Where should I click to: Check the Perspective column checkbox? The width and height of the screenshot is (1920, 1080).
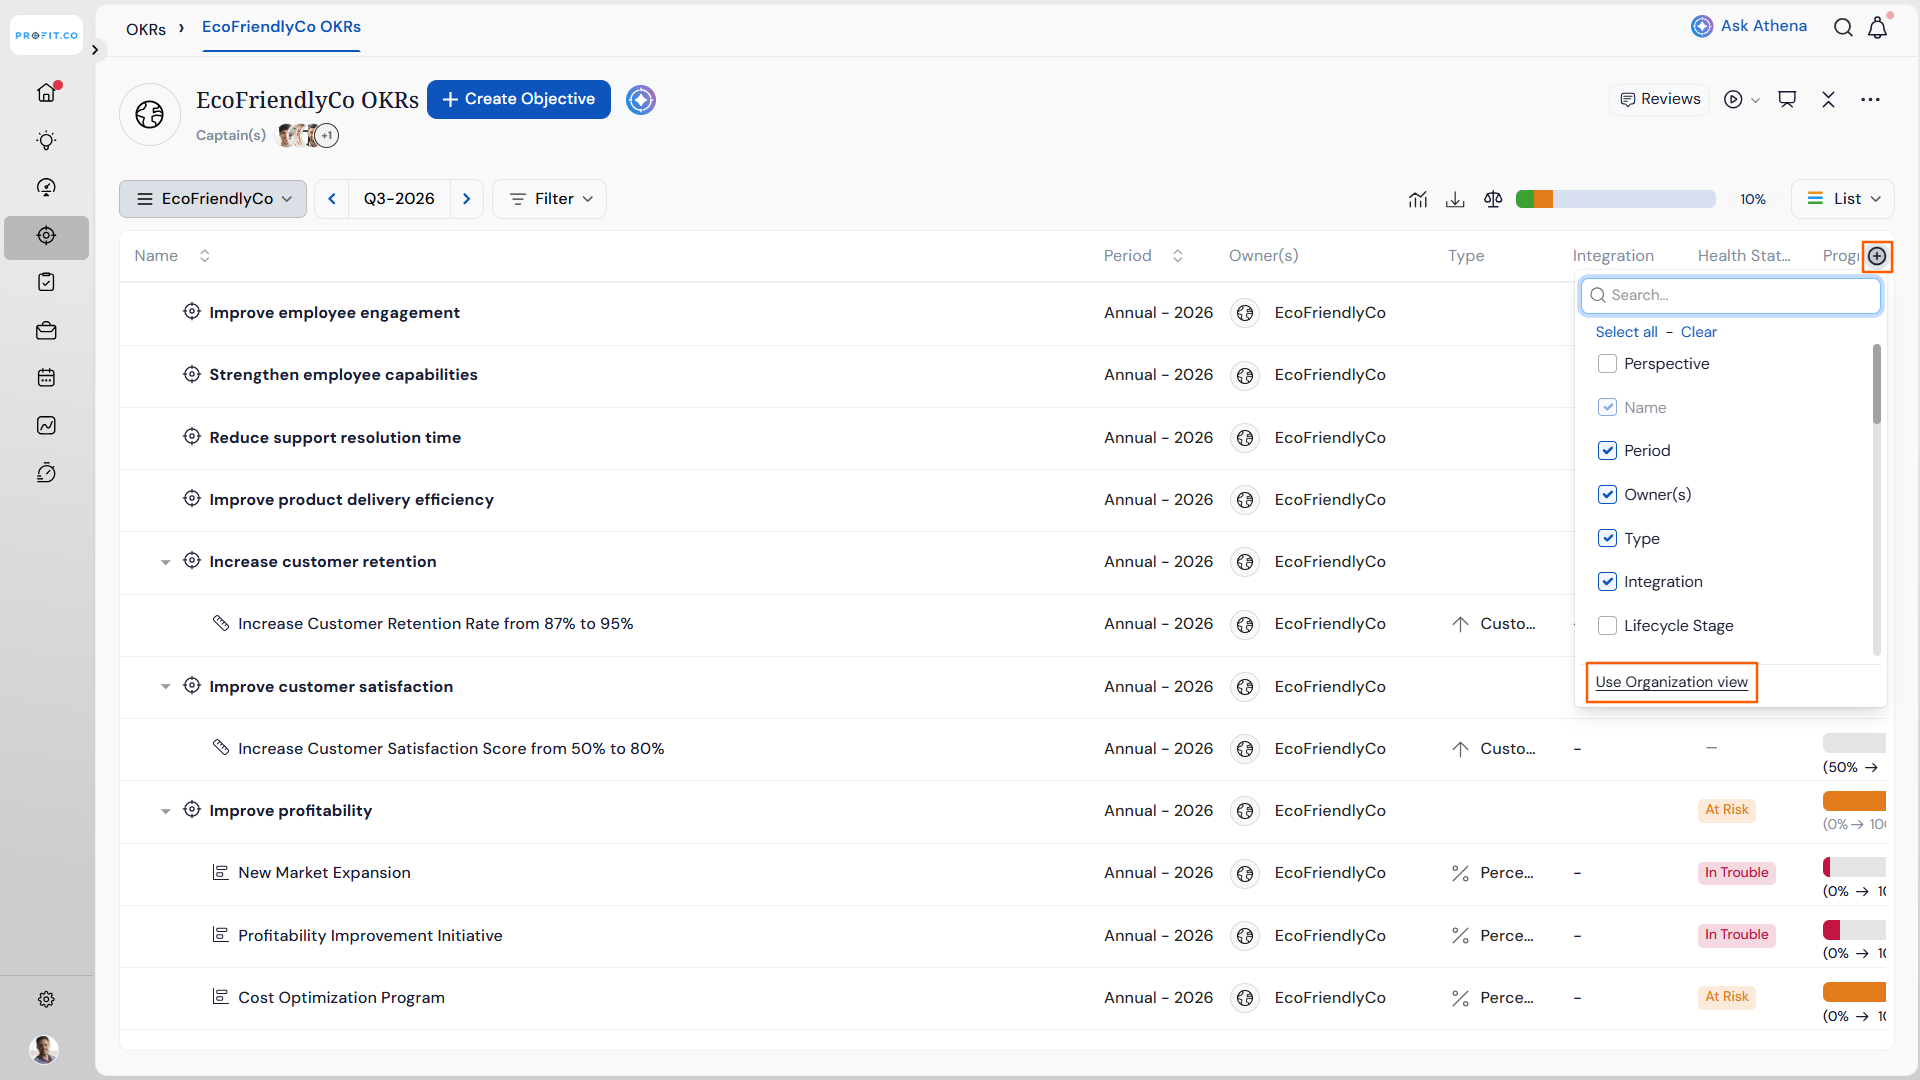(x=1607, y=364)
